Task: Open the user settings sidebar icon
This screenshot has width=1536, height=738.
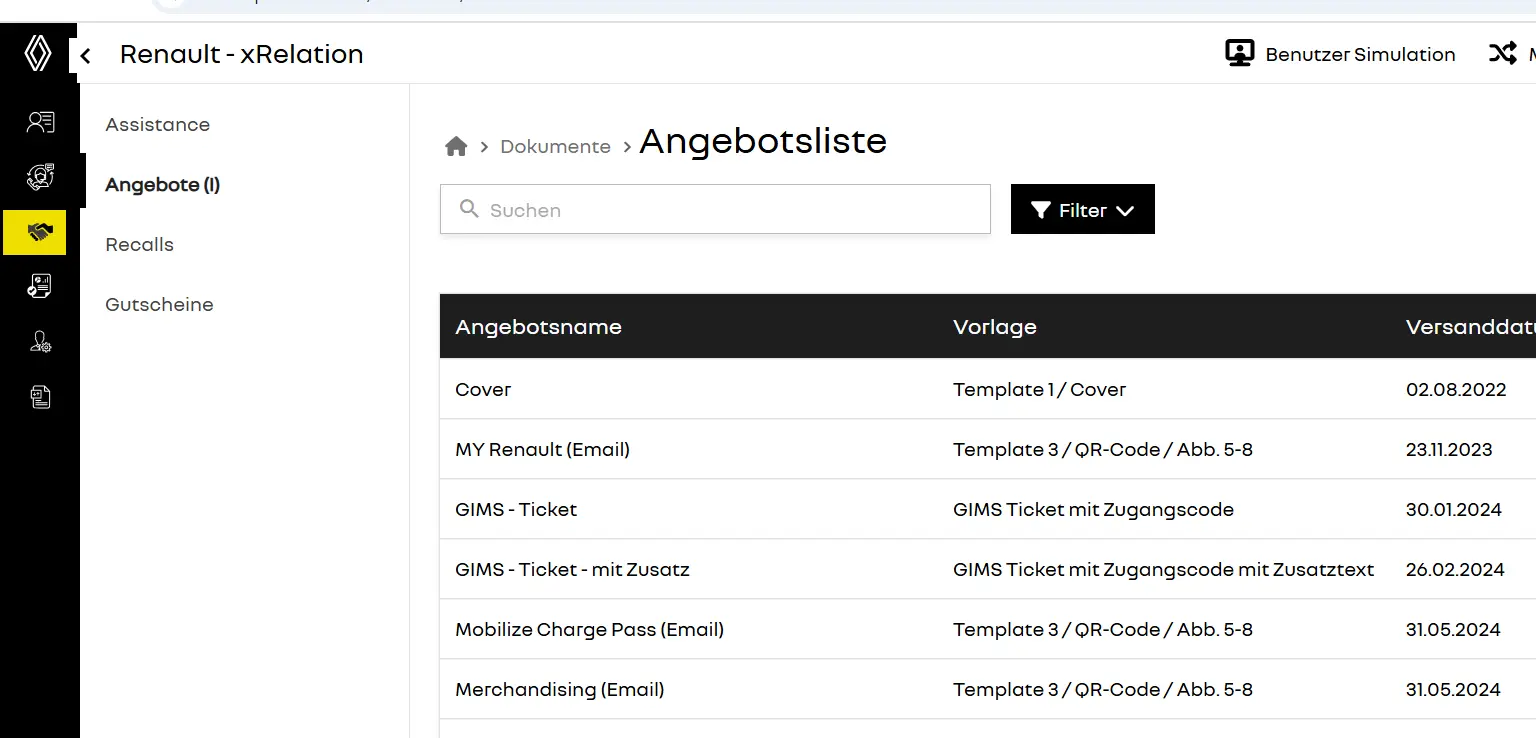Action: point(40,342)
